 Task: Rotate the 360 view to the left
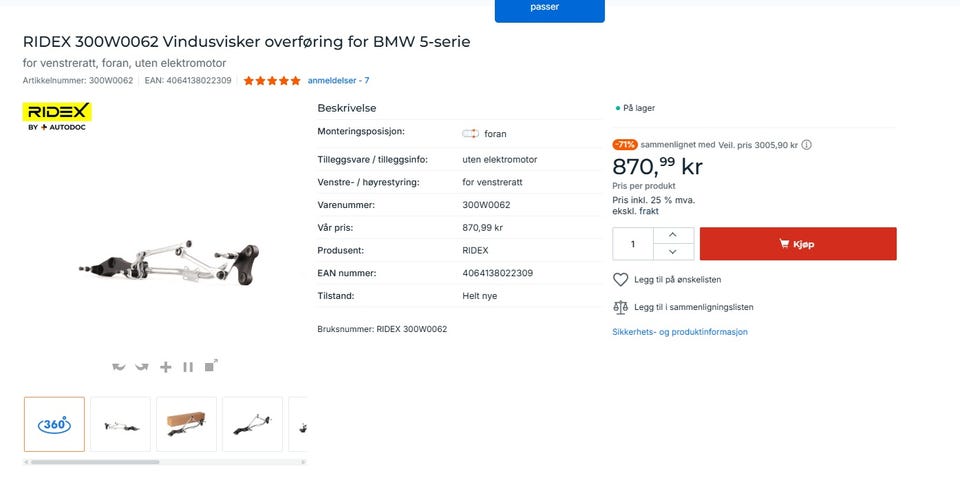tap(118, 366)
